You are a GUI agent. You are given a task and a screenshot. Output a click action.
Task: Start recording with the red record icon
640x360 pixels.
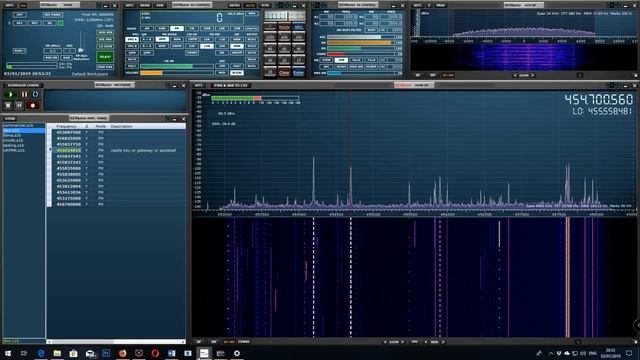pos(33,105)
